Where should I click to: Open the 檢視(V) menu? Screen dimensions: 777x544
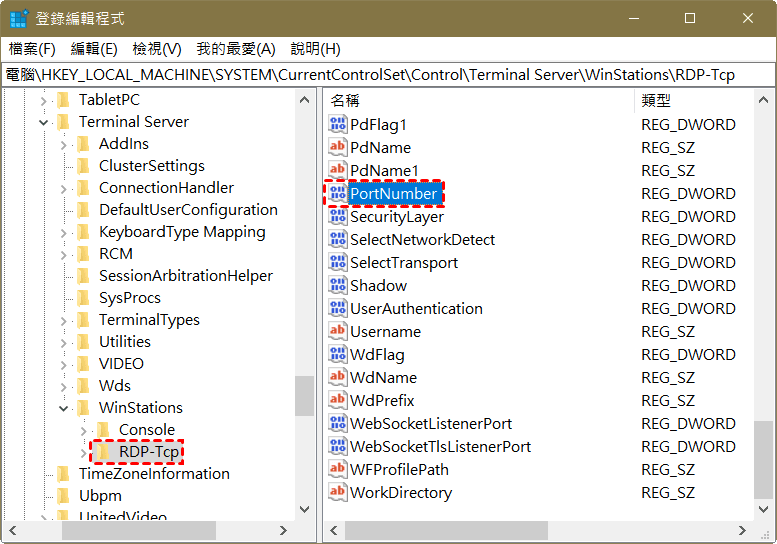click(x=157, y=49)
